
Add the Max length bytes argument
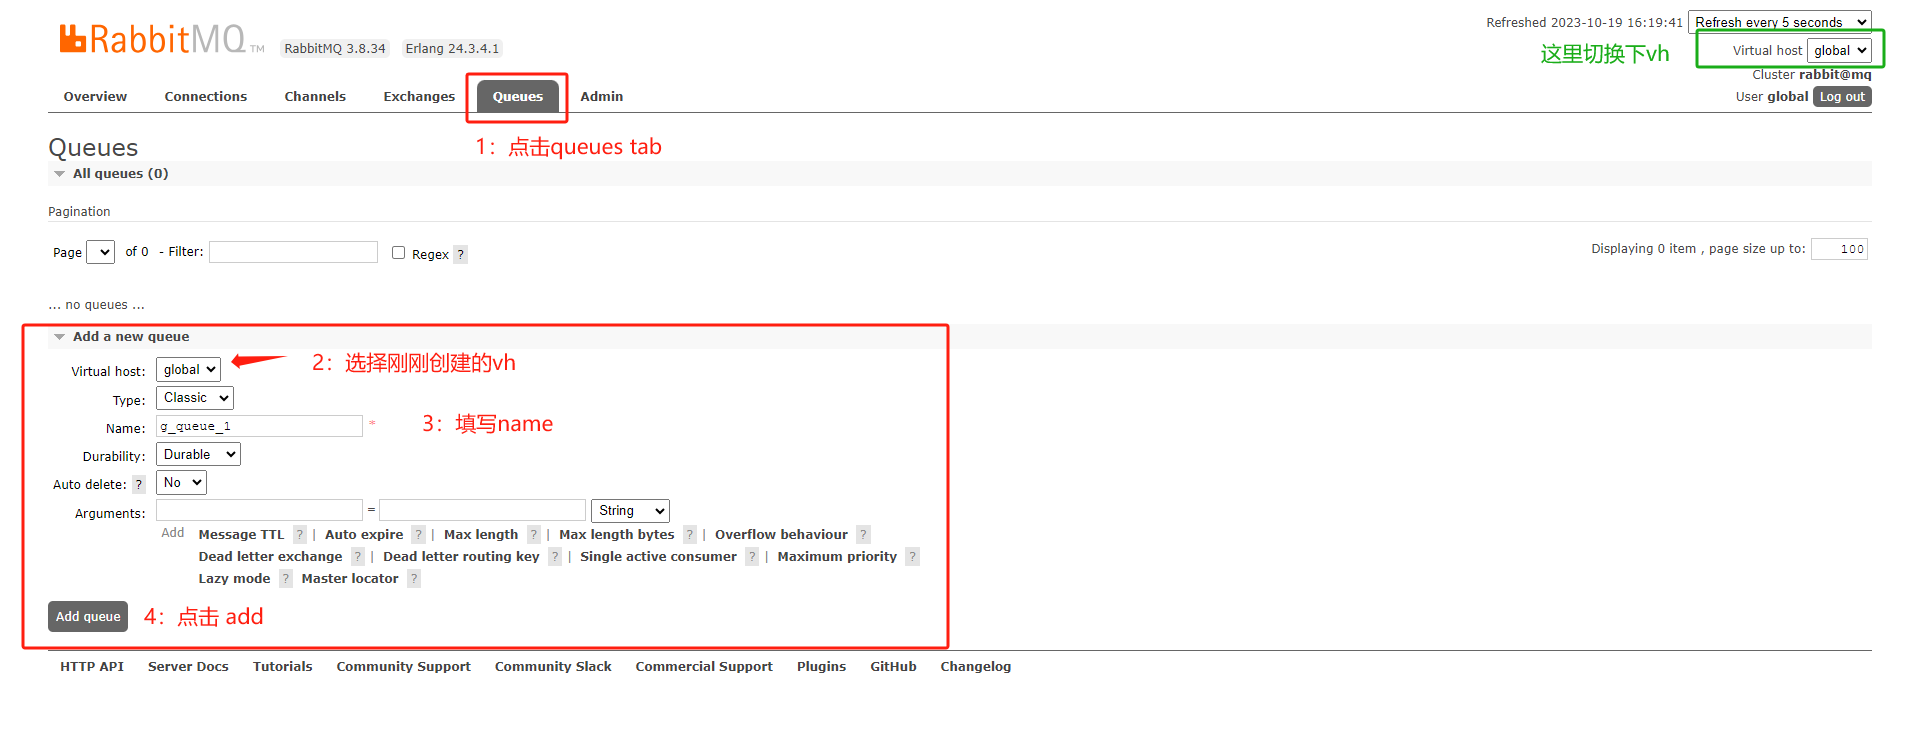(x=617, y=534)
